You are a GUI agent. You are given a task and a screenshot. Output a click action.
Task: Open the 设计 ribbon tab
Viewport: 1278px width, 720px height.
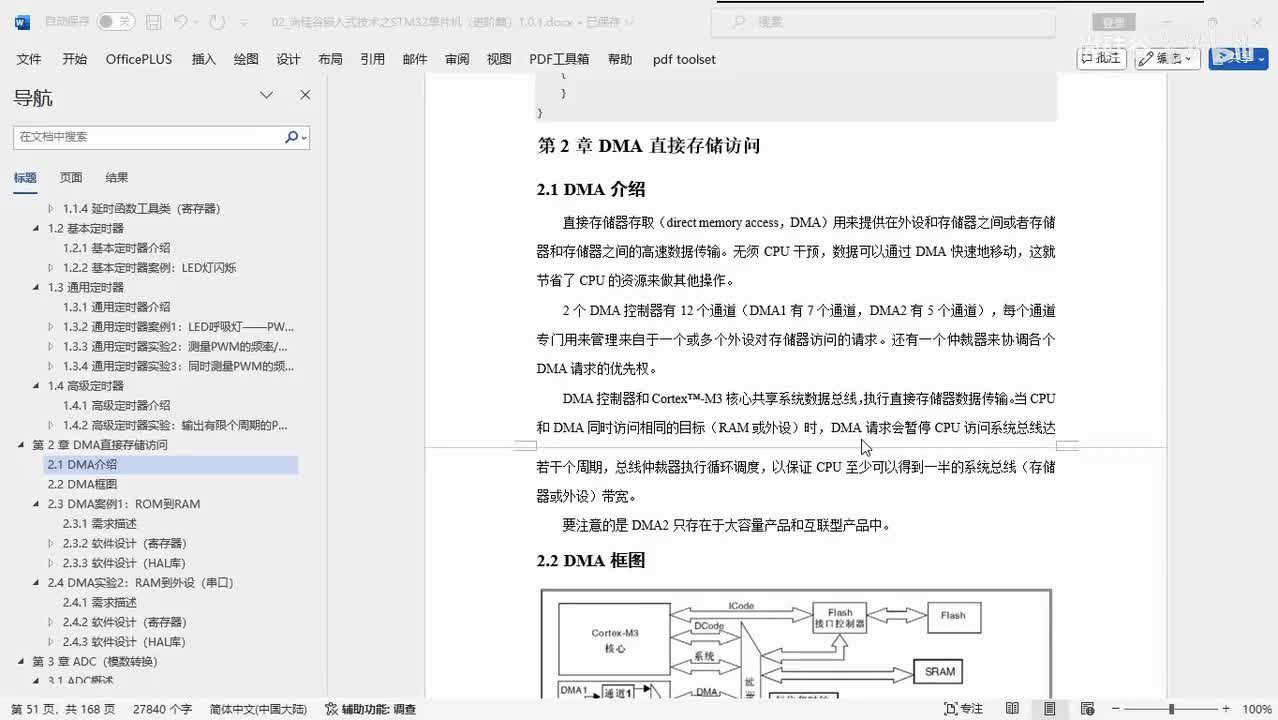pyautogui.click(x=288, y=59)
